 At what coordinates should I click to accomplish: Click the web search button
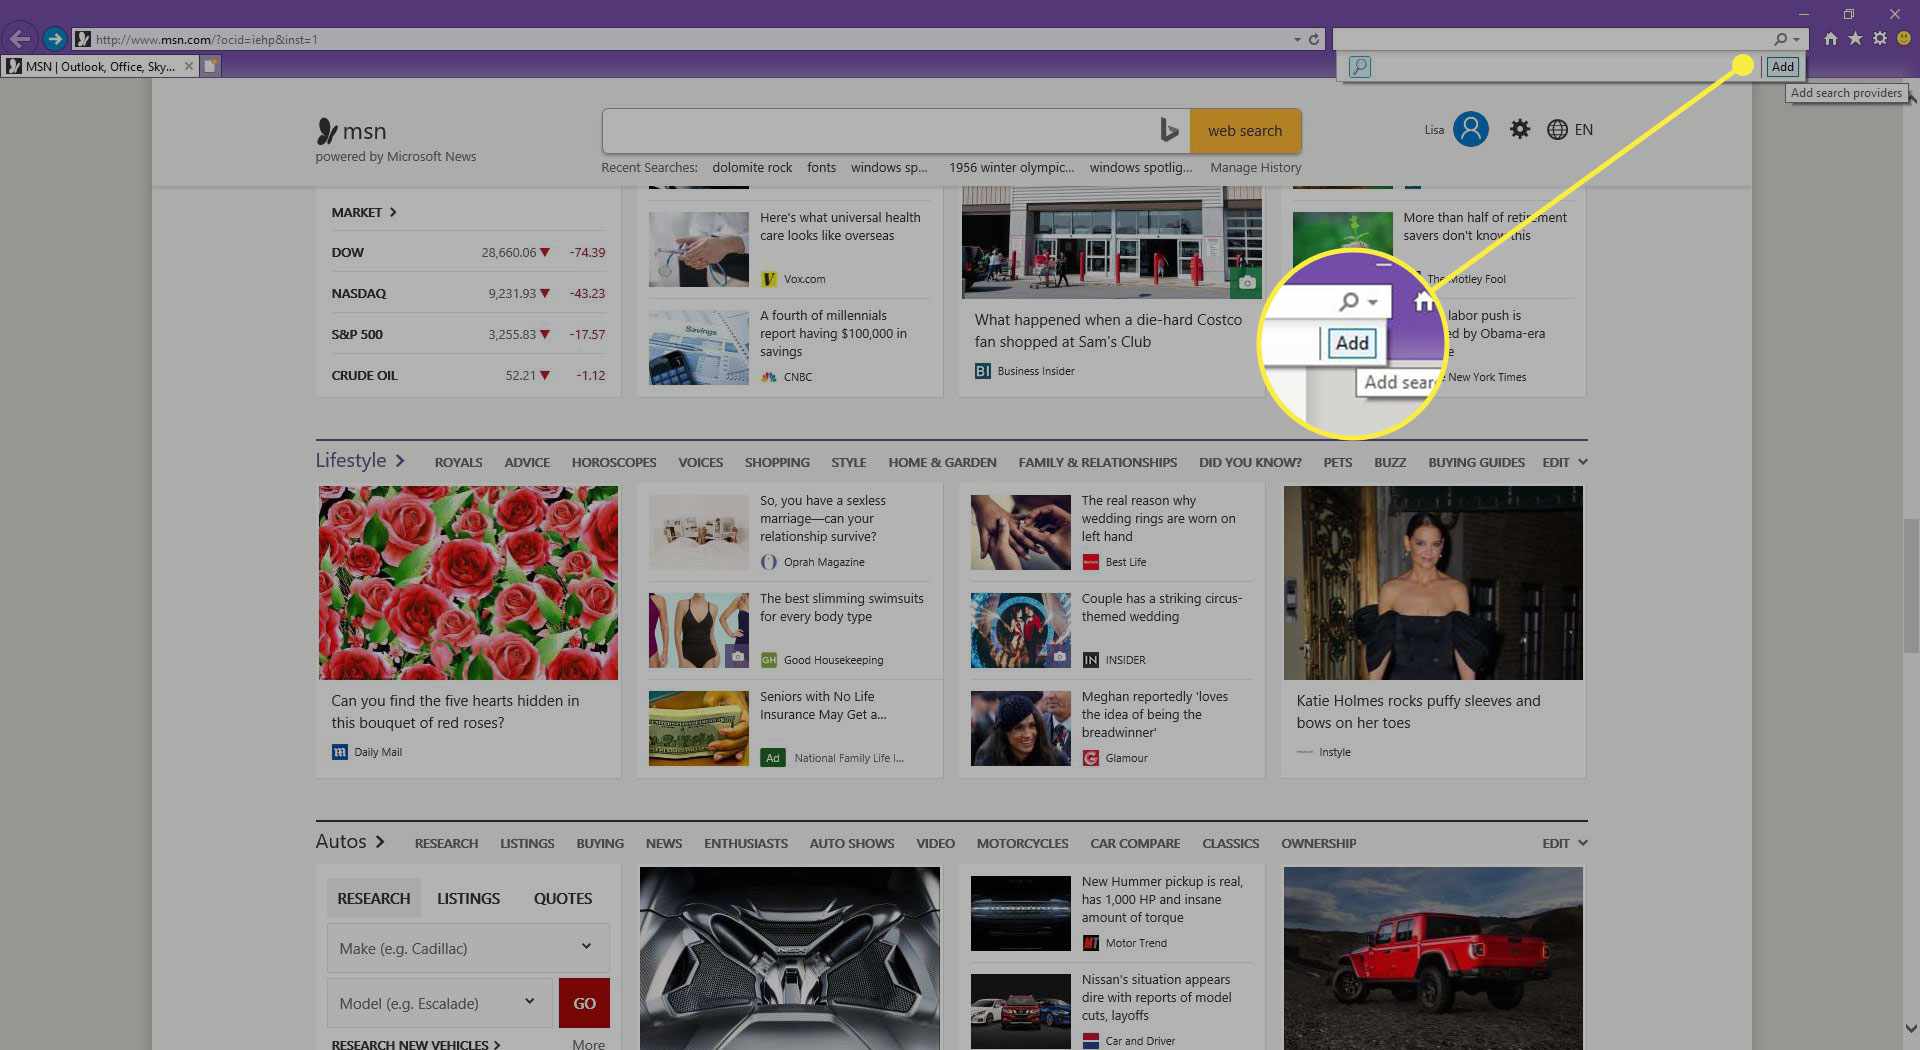(x=1245, y=131)
